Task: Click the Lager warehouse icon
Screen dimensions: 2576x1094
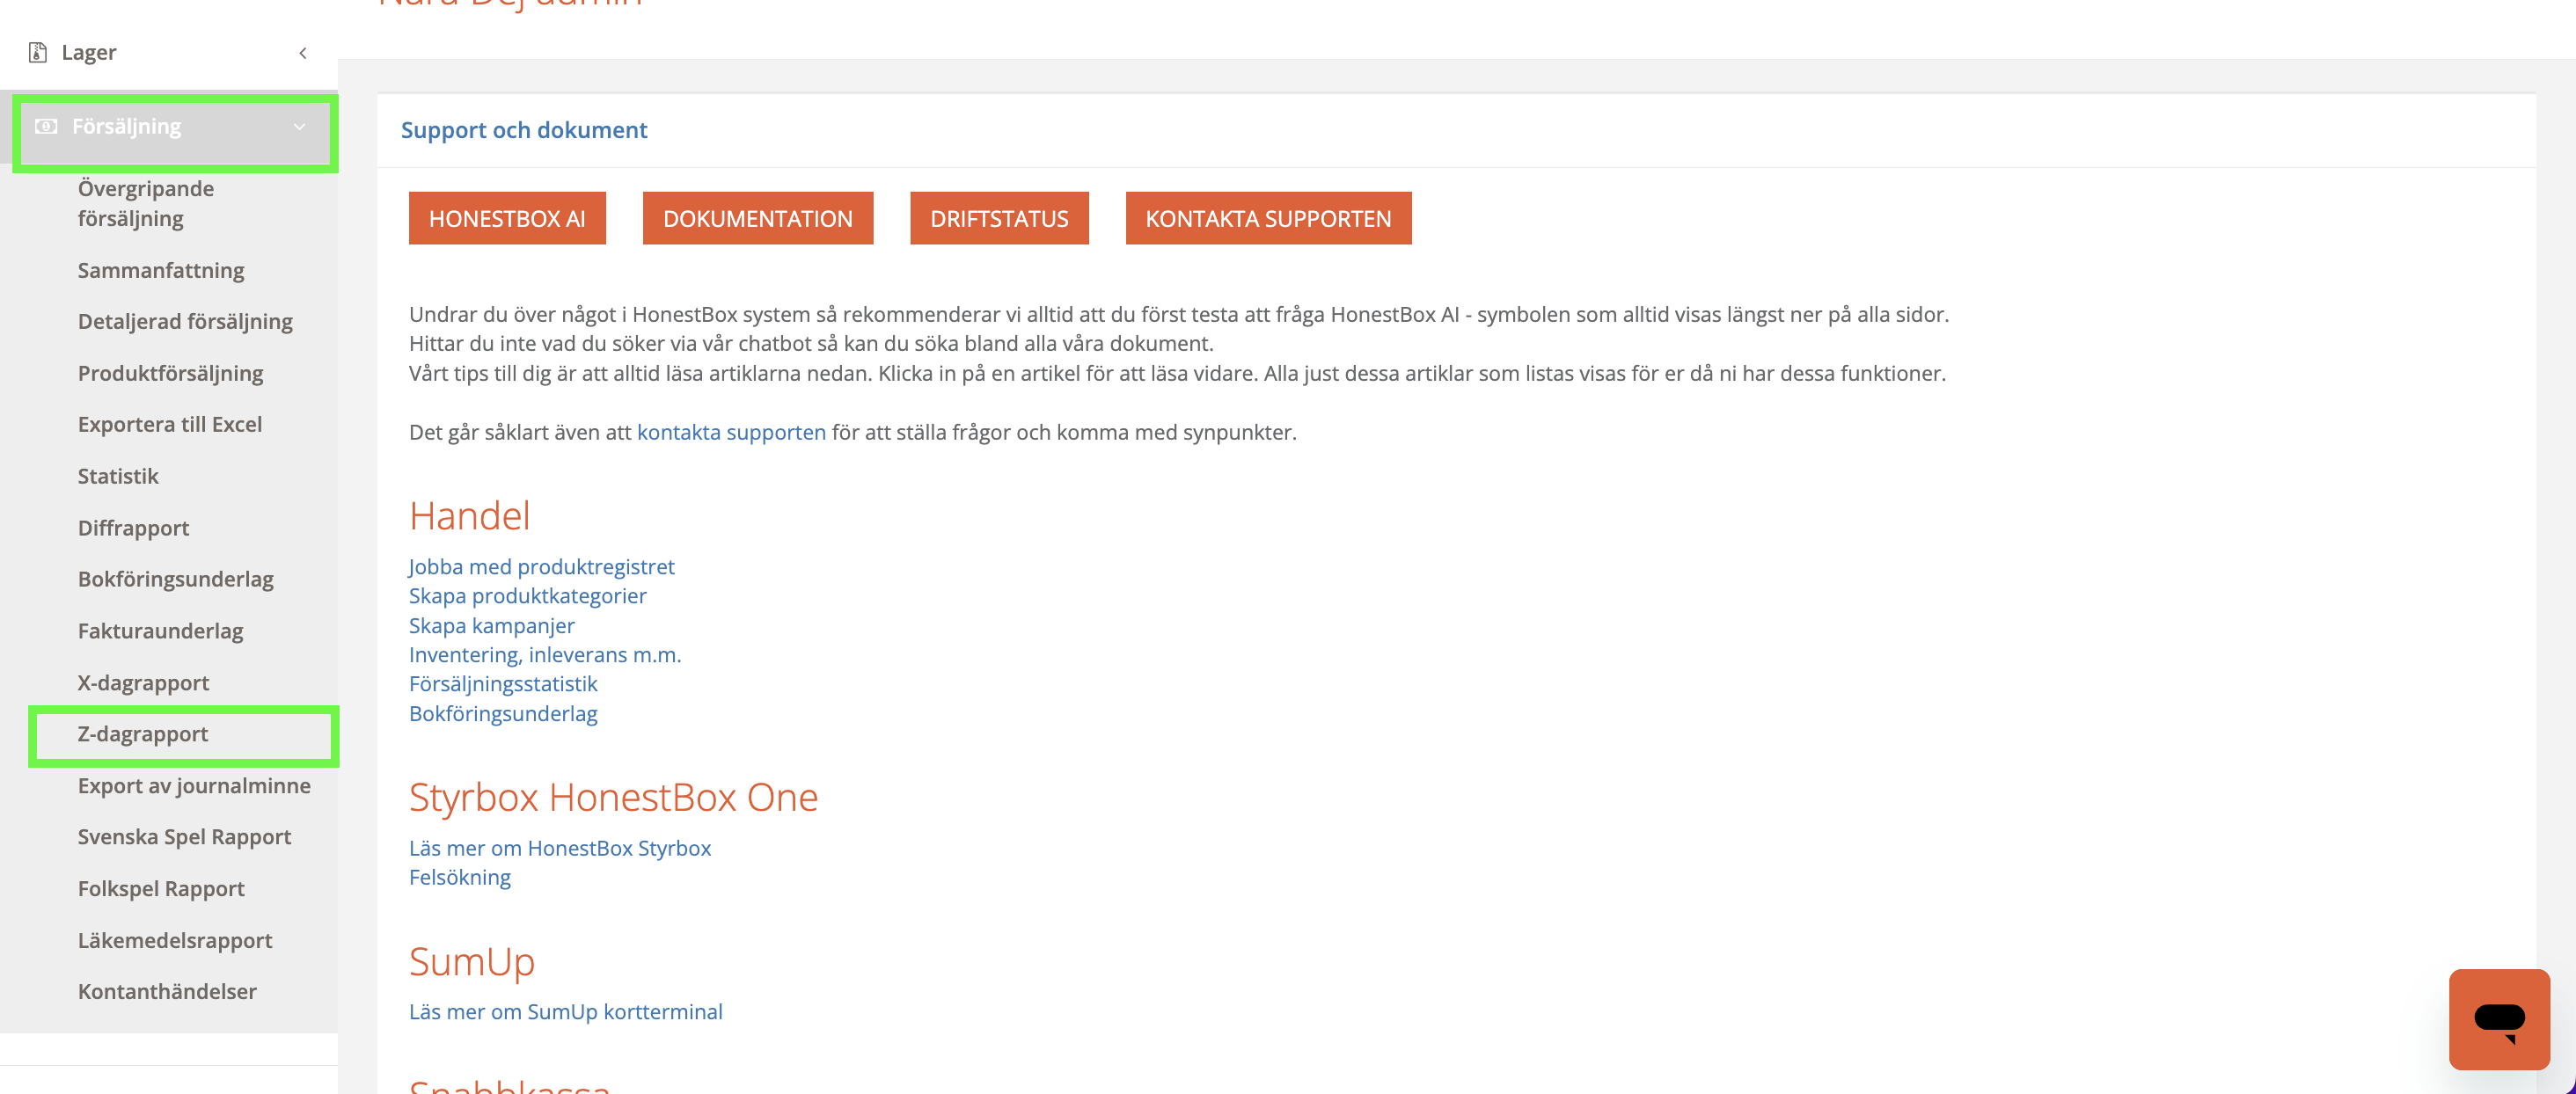Action: click(x=38, y=52)
